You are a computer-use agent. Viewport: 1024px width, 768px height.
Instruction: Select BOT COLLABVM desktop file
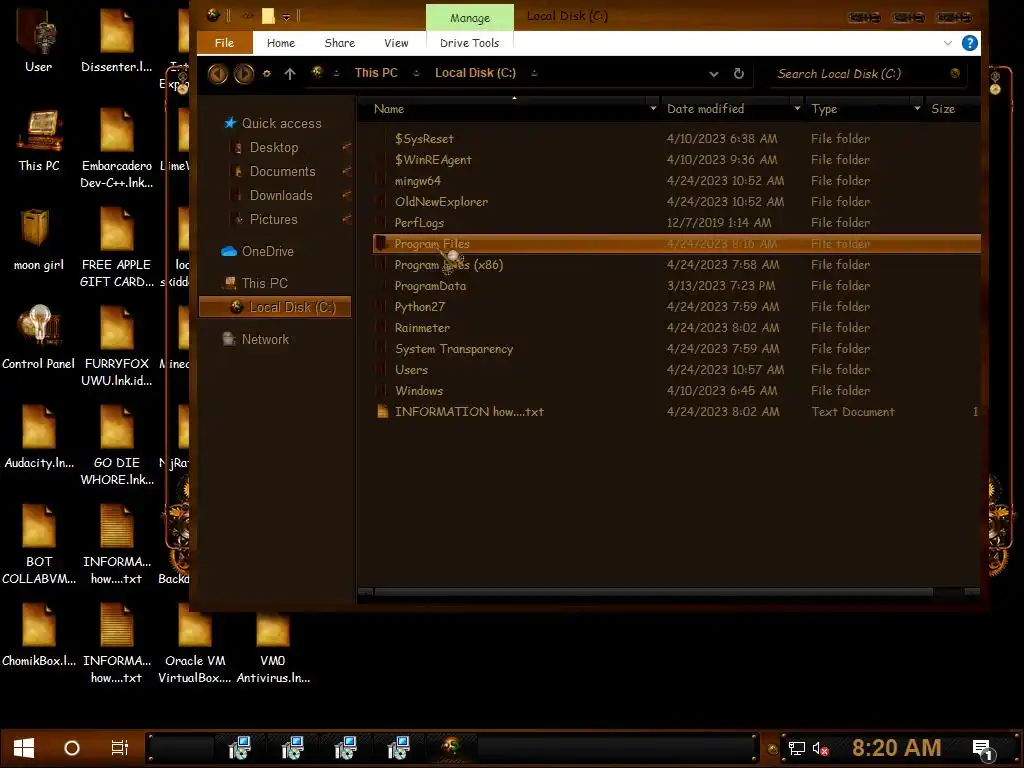pyautogui.click(x=39, y=545)
